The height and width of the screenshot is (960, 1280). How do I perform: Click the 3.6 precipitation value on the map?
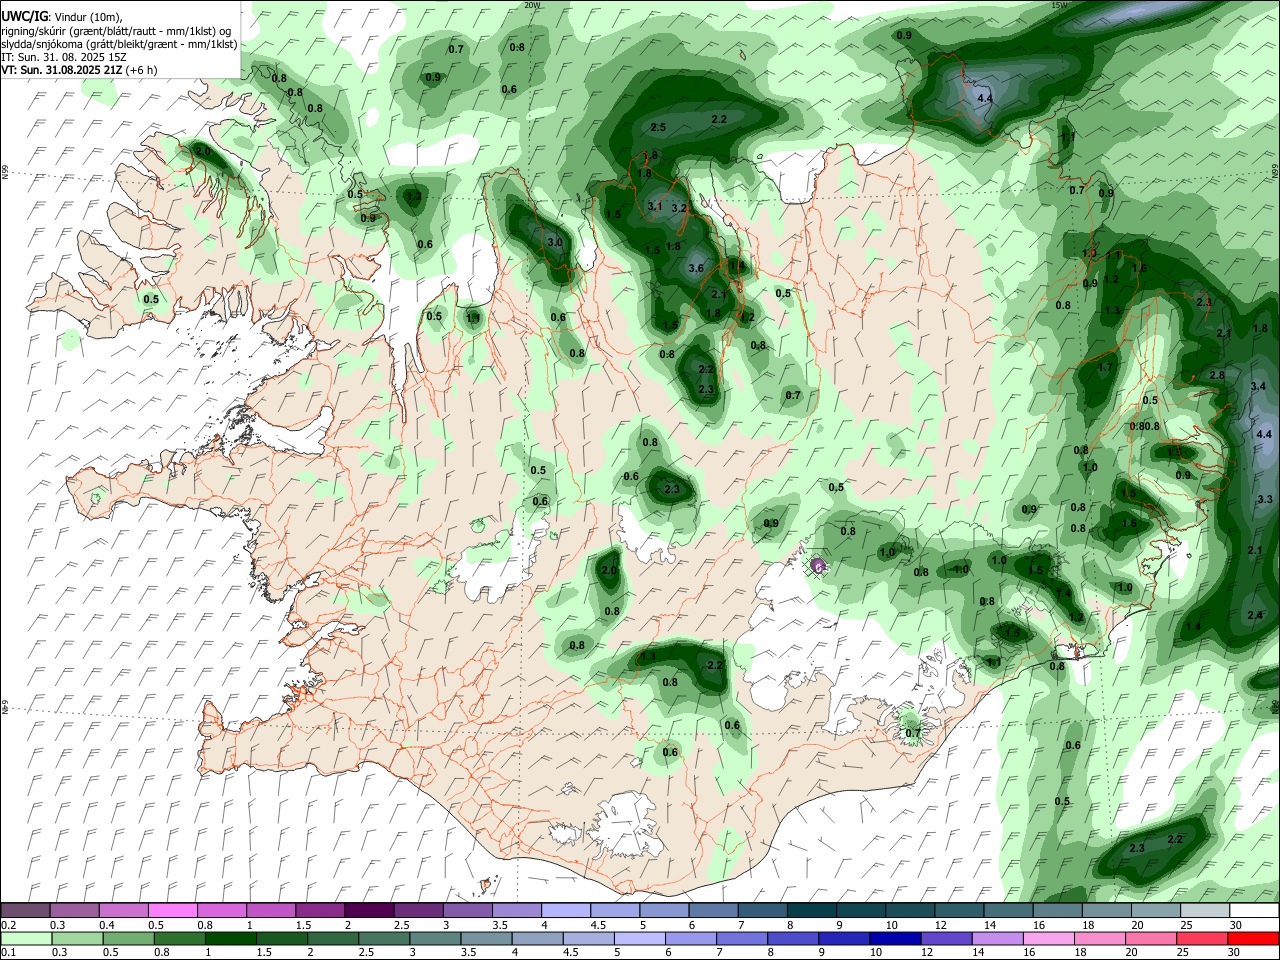click(x=697, y=268)
